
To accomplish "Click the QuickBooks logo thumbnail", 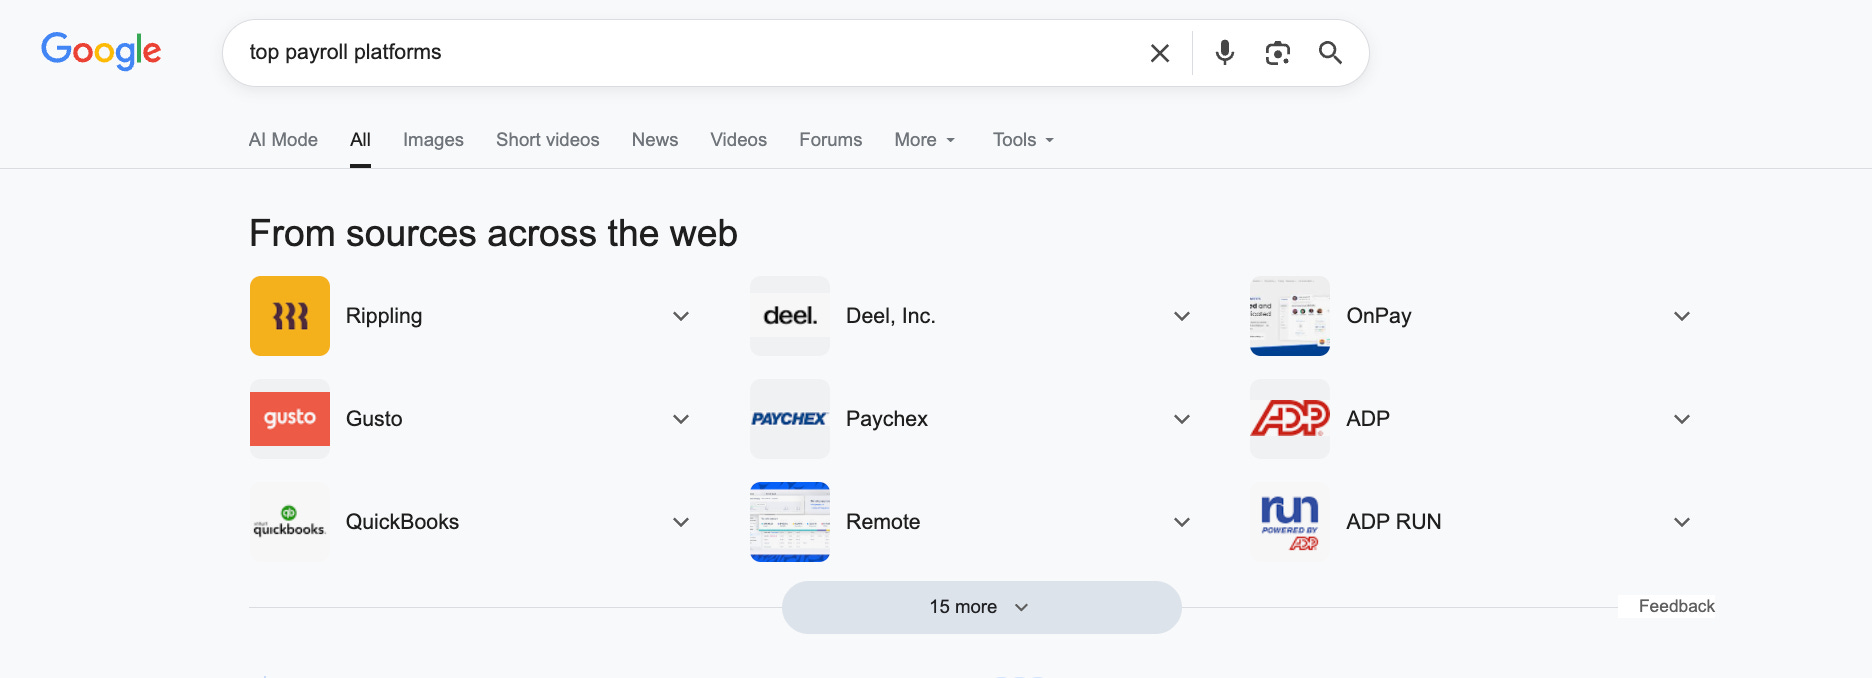I will click(290, 522).
